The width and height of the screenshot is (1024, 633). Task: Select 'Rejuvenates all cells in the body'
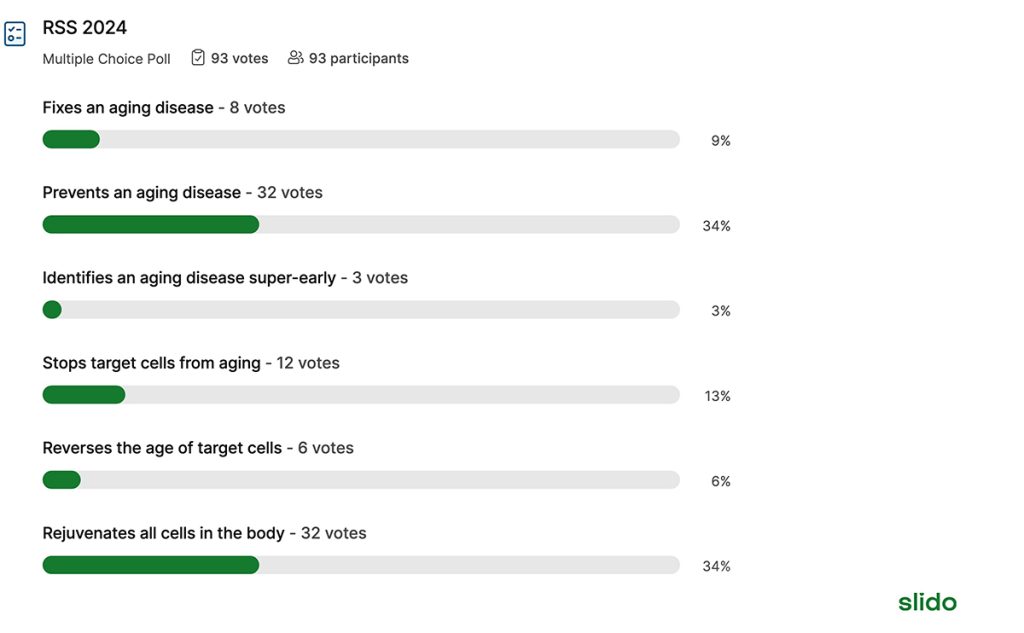tap(163, 533)
